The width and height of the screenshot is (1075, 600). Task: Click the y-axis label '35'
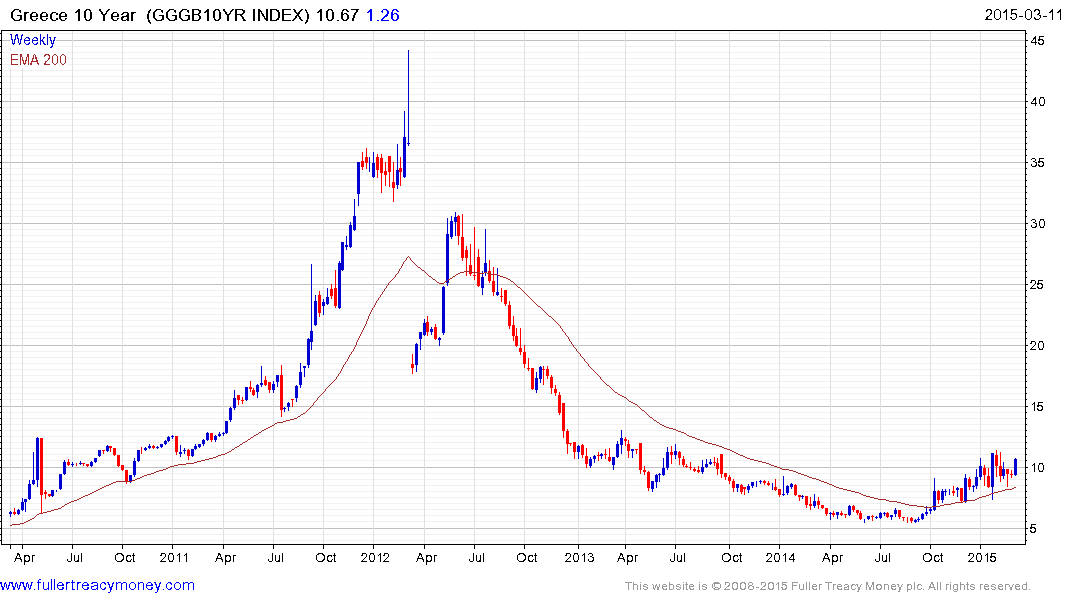pyautogui.click(x=1037, y=163)
